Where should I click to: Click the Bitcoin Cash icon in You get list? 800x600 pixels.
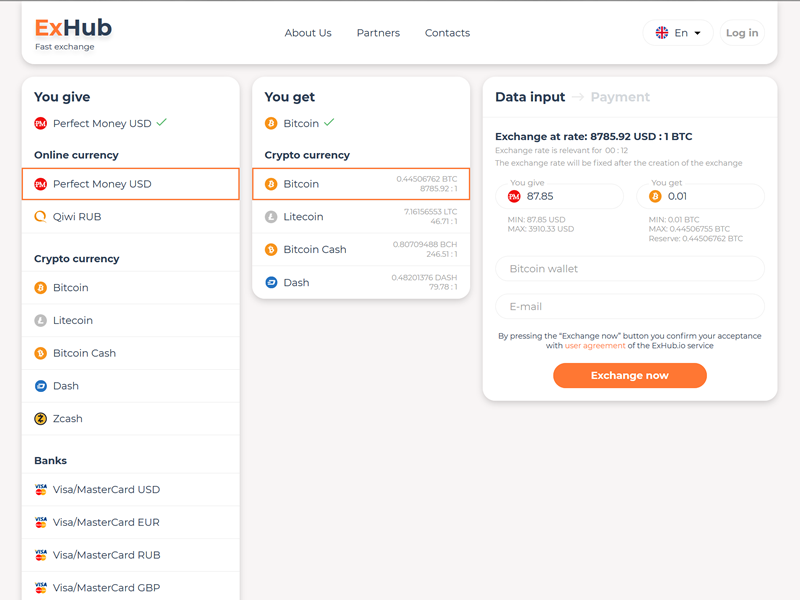pos(271,249)
